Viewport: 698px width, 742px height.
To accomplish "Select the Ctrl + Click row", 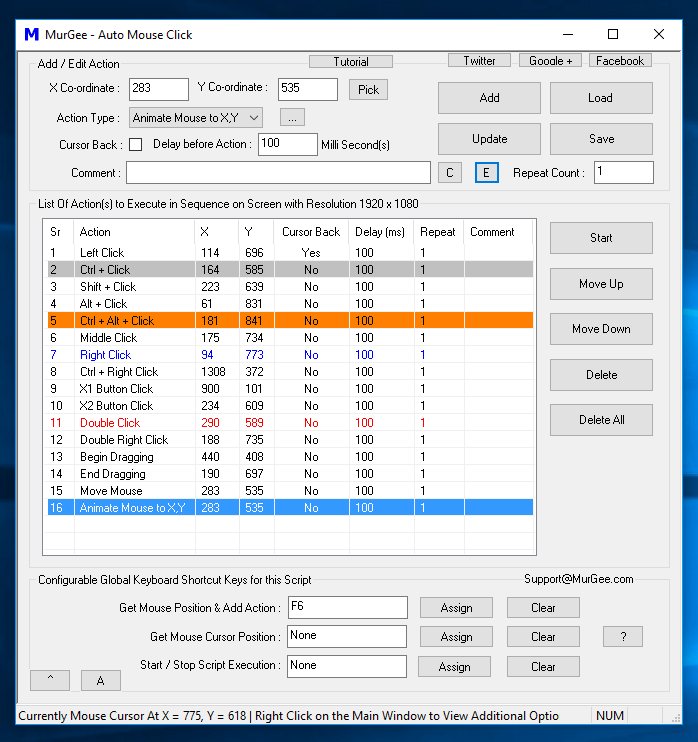I will [x=290, y=270].
